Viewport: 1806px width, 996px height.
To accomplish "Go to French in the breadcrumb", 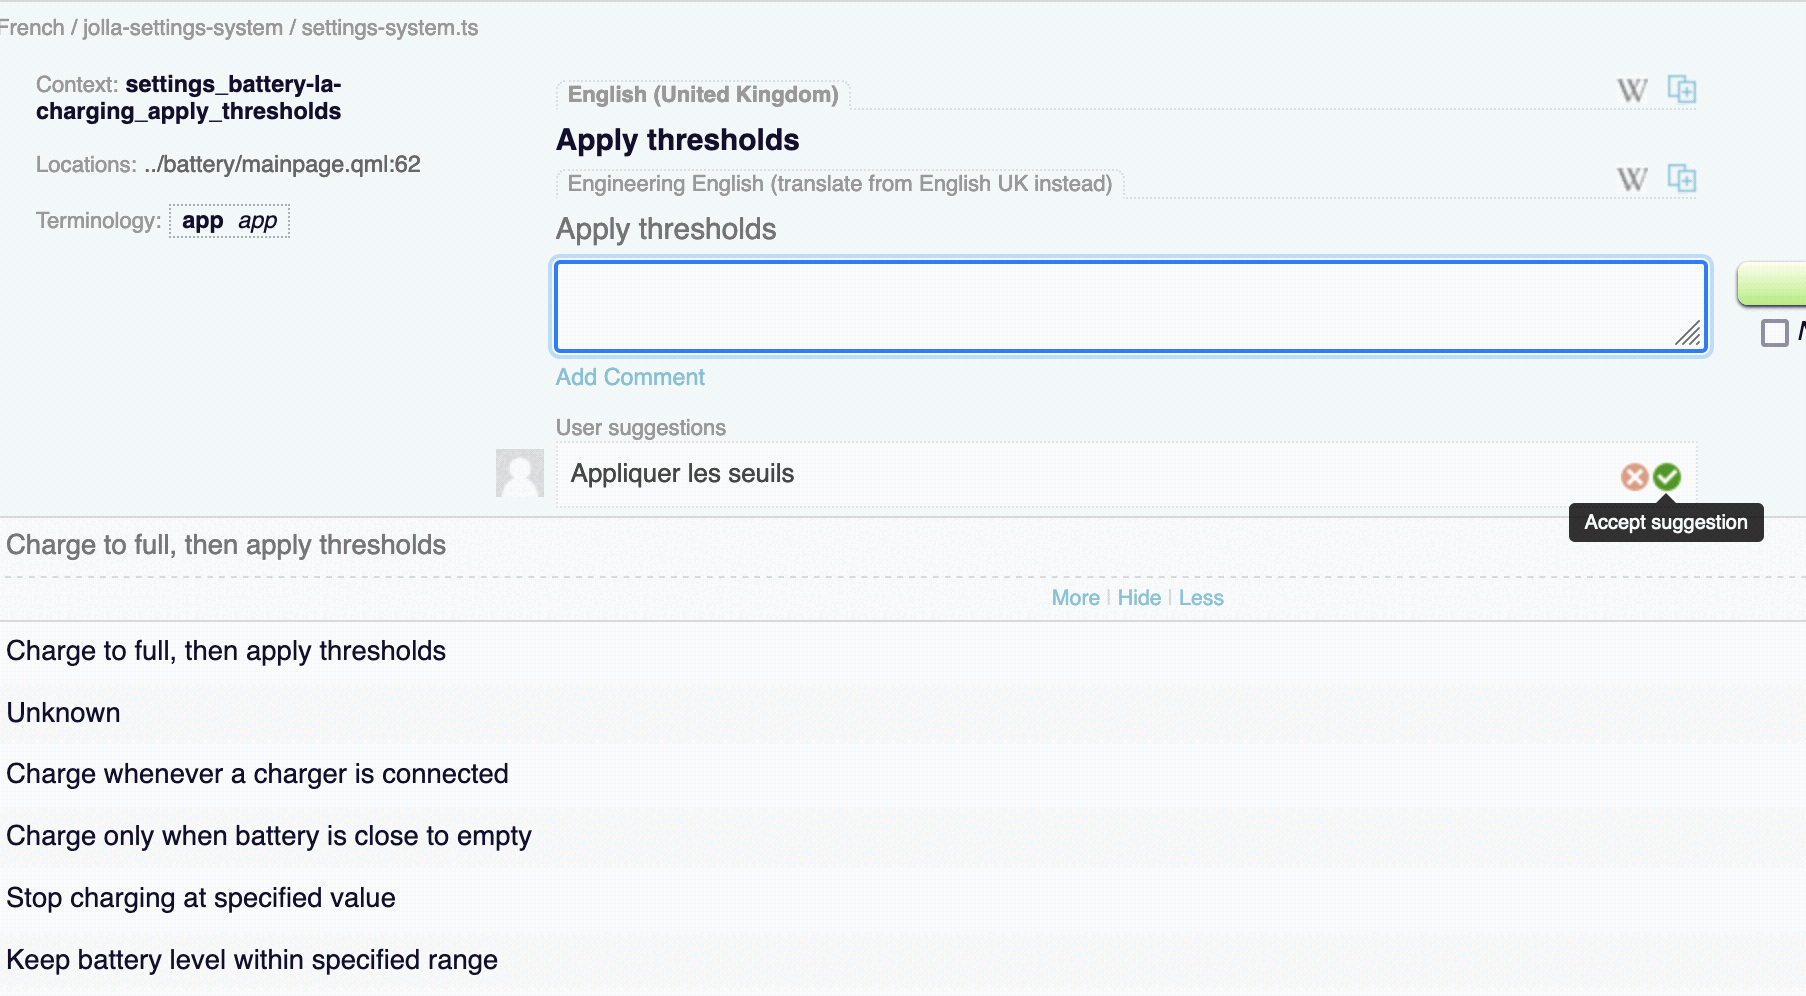I will (x=32, y=28).
